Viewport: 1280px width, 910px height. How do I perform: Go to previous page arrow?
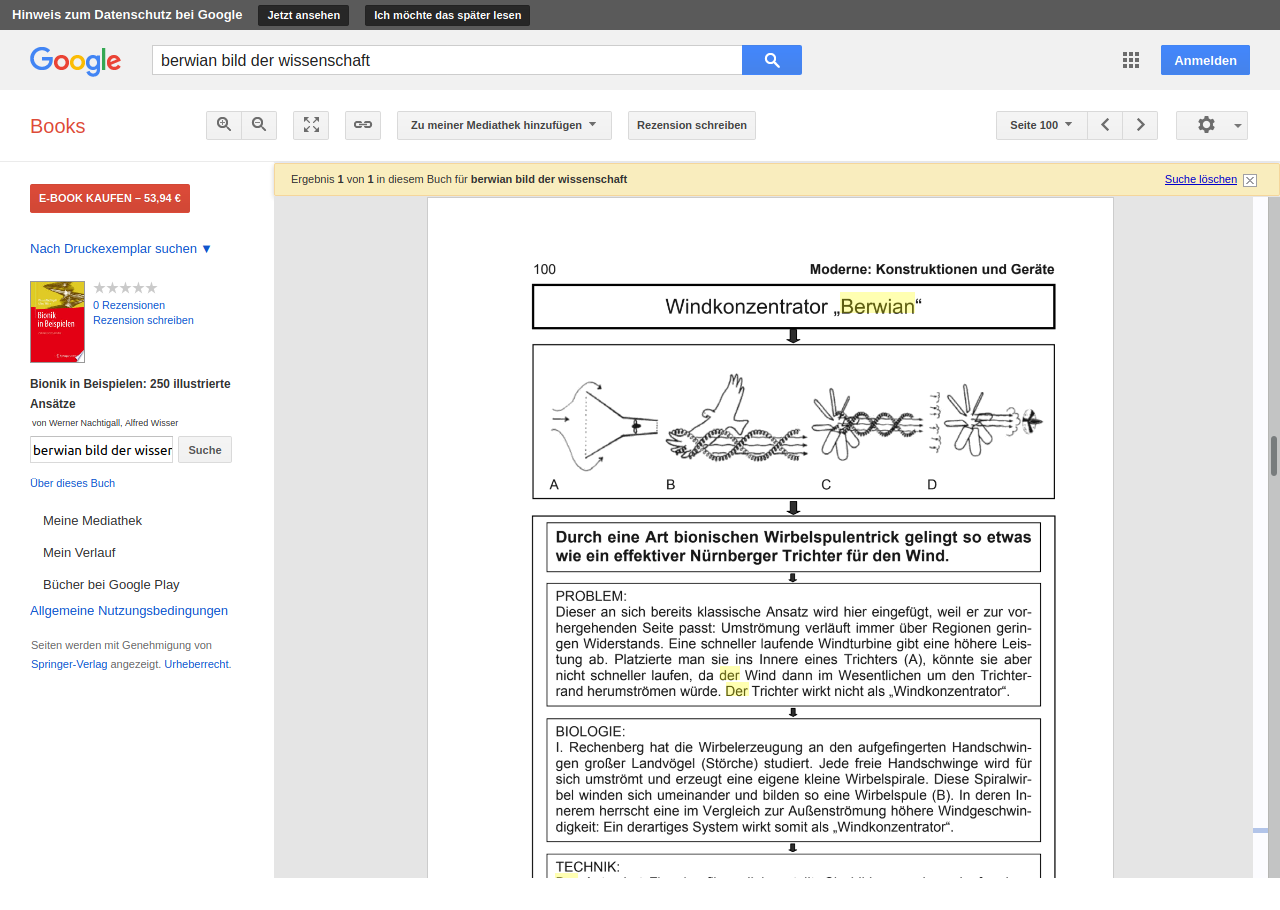pyautogui.click(x=1105, y=125)
